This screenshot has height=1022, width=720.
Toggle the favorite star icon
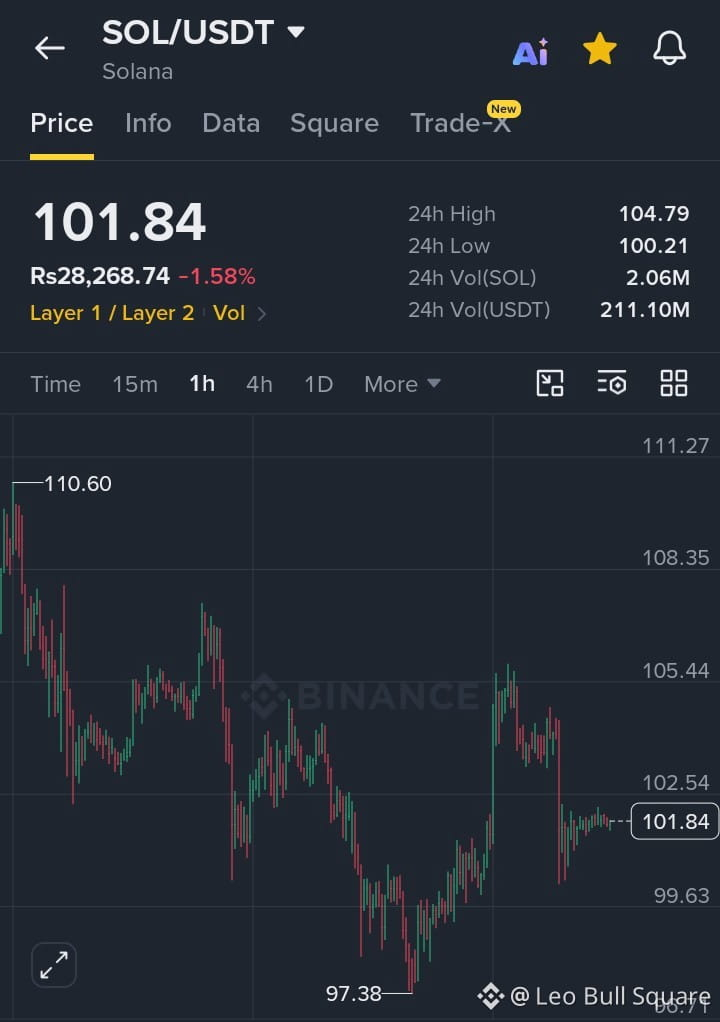click(x=599, y=49)
